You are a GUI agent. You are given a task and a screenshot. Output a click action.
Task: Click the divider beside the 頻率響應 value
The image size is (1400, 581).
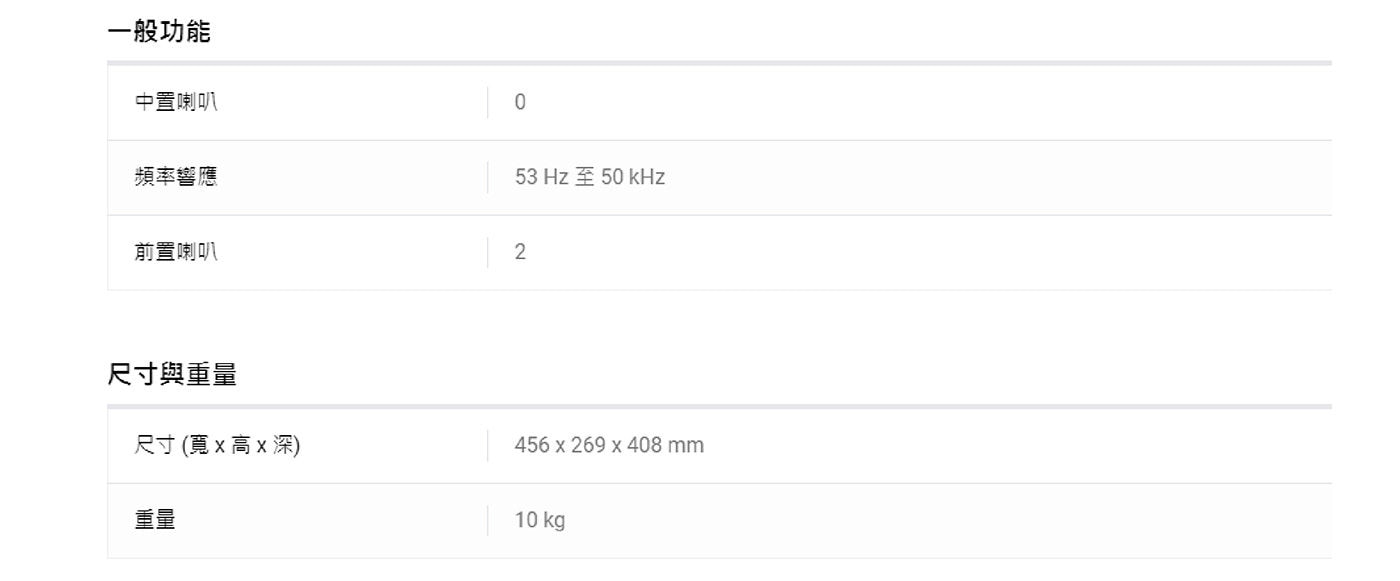click(488, 177)
